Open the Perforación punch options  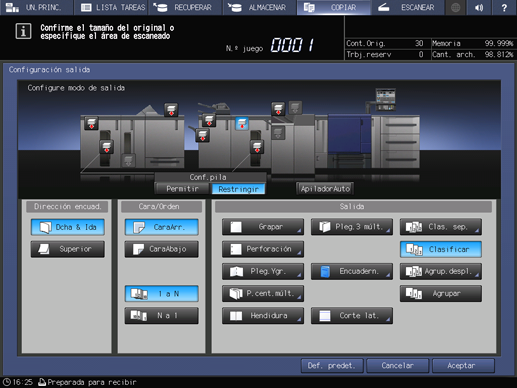tap(263, 249)
